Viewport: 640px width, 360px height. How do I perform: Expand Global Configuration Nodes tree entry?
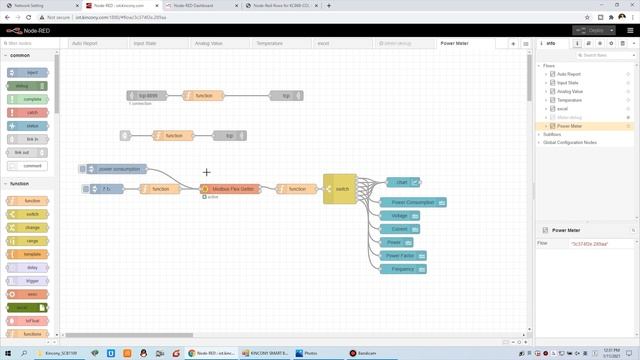(539, 142)
